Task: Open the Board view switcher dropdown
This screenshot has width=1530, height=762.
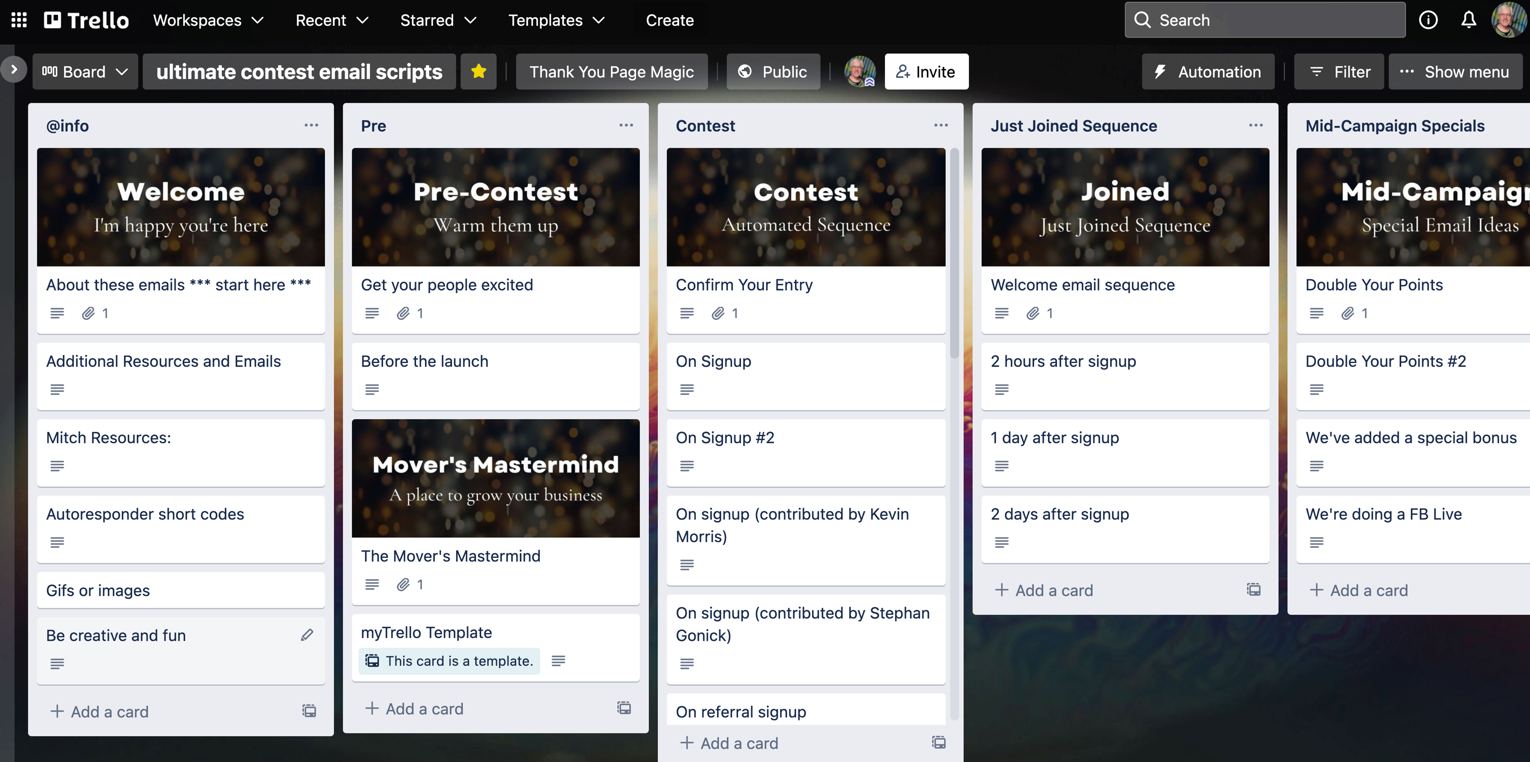Action: 85,72
